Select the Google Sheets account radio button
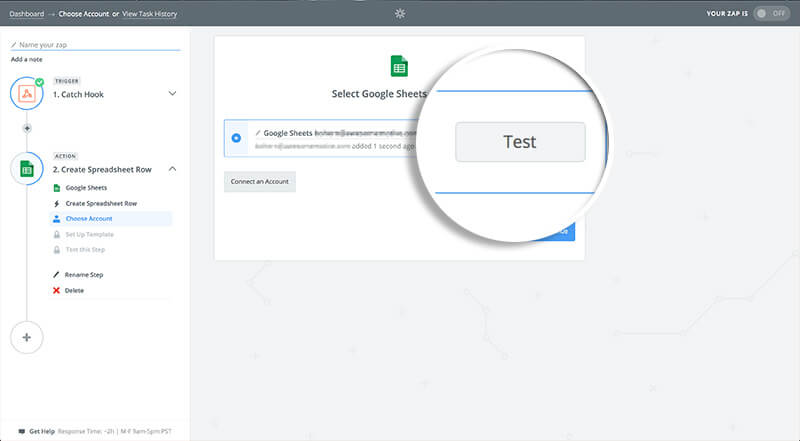 pyautogui.click(x=236, y=138)
